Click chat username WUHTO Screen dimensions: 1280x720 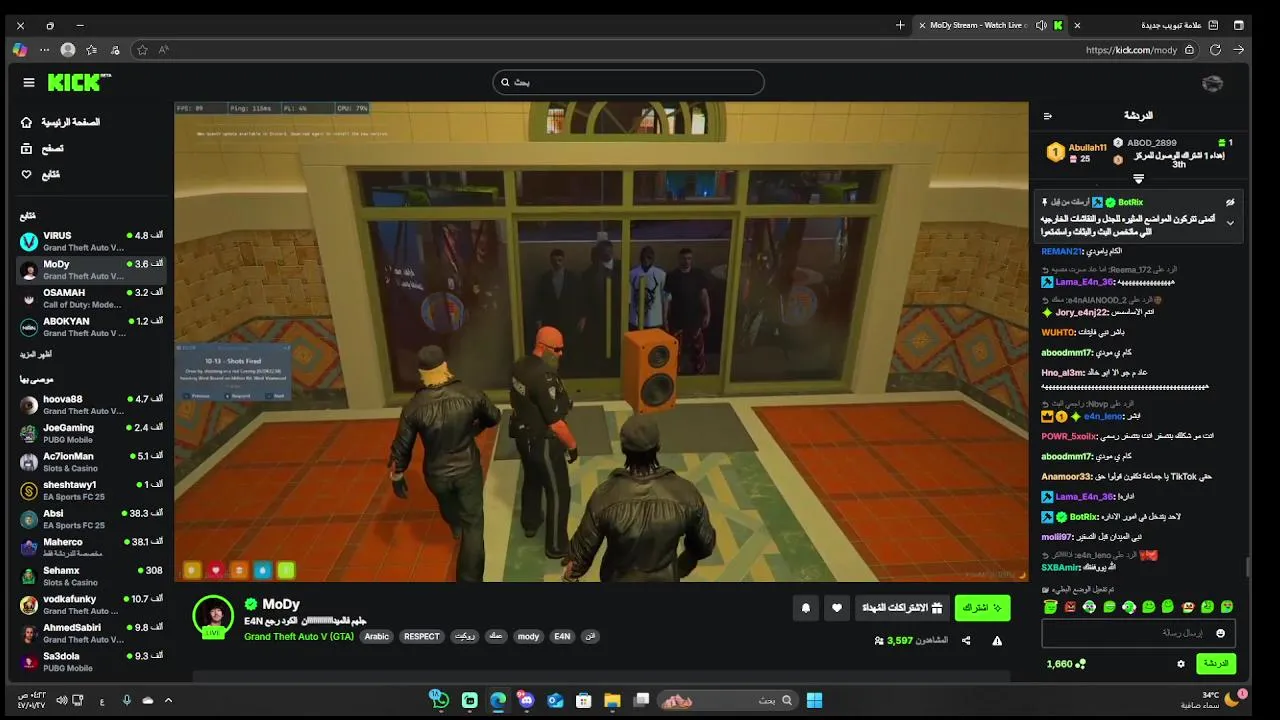point(1058,332)
